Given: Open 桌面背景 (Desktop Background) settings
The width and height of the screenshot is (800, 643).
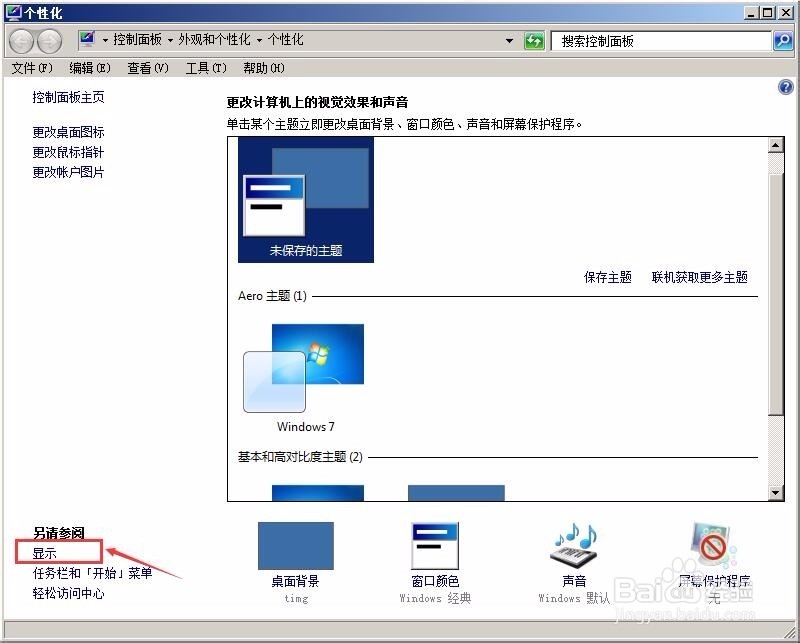Looking at the screenshot, I should (x=296, y=548).
